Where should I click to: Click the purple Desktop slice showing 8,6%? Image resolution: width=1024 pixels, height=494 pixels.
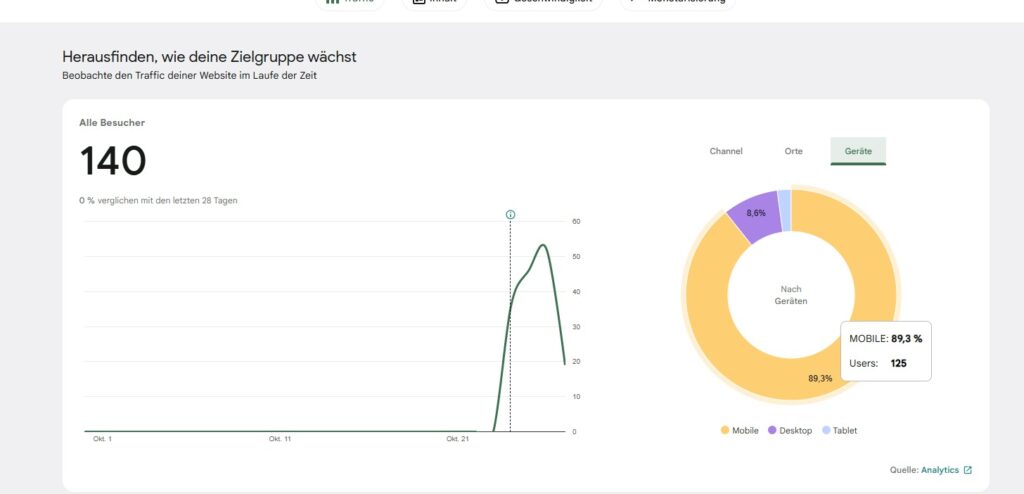tap(756, 213)
